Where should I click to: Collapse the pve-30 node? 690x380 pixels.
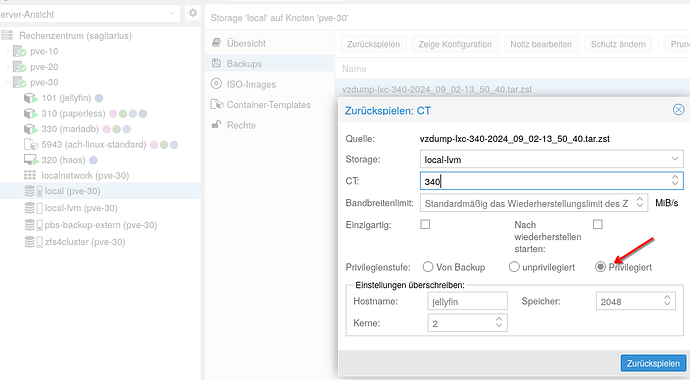point(7,82)
